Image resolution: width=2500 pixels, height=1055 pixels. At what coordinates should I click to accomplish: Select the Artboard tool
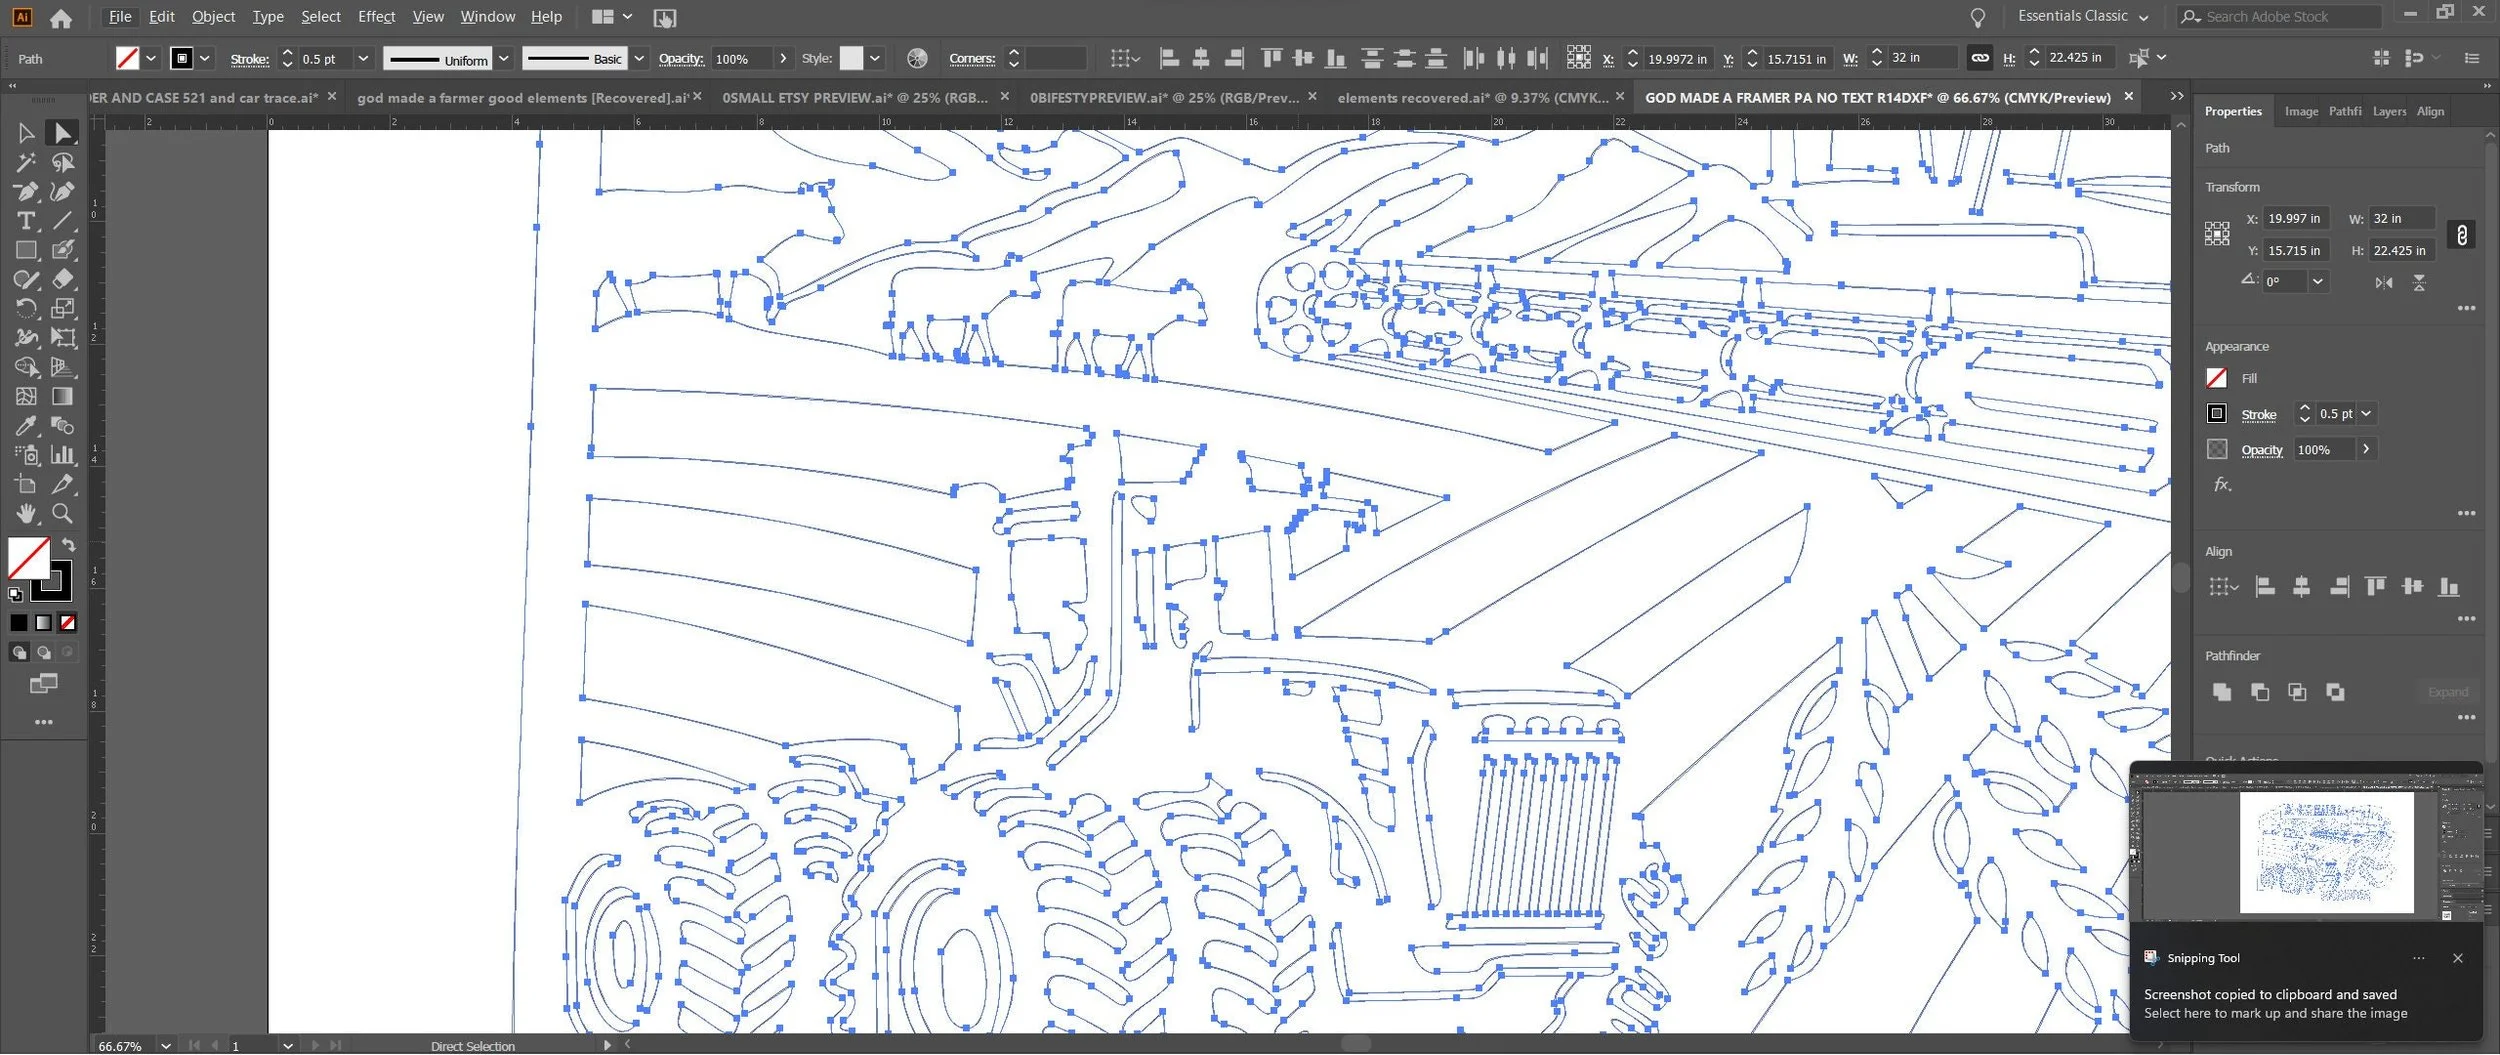26,485
